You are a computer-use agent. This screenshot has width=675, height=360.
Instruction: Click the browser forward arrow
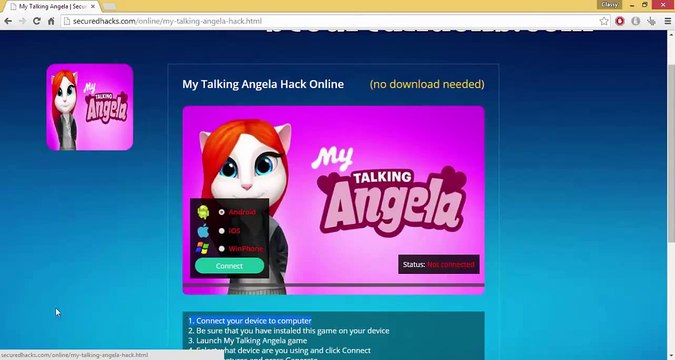(22, 21)
